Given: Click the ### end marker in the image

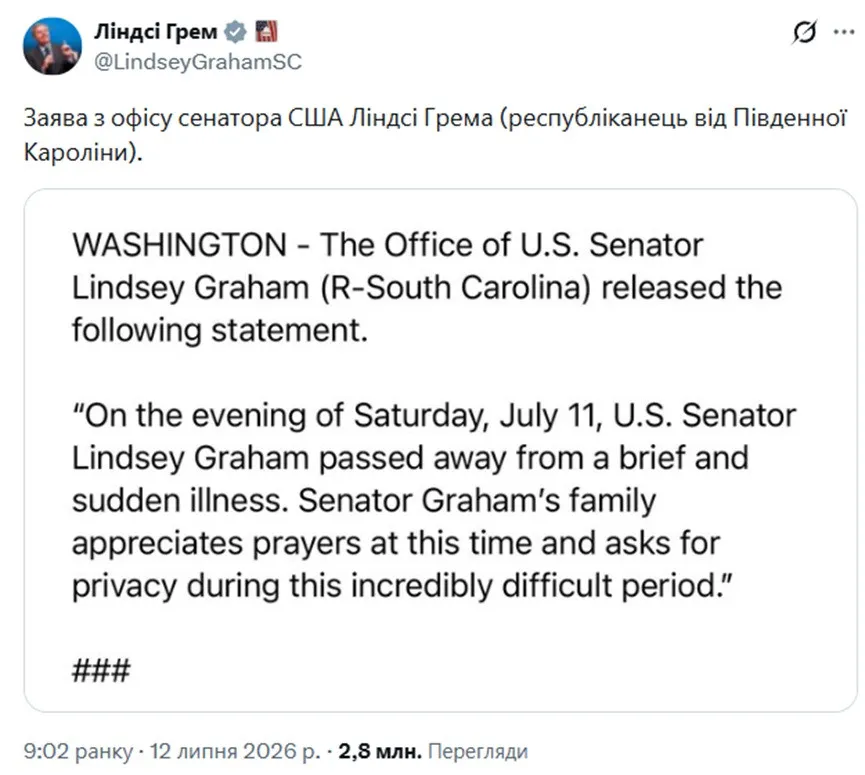Looking at the screenshot, I should (x=102, y=671).
